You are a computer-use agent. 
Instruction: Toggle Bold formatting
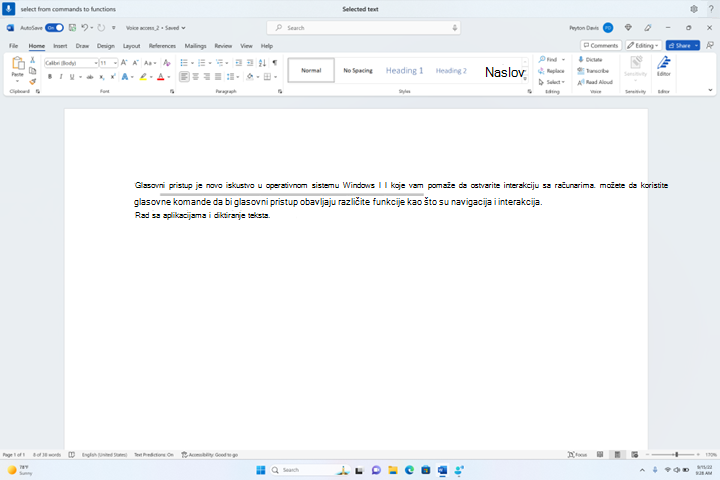50,77
